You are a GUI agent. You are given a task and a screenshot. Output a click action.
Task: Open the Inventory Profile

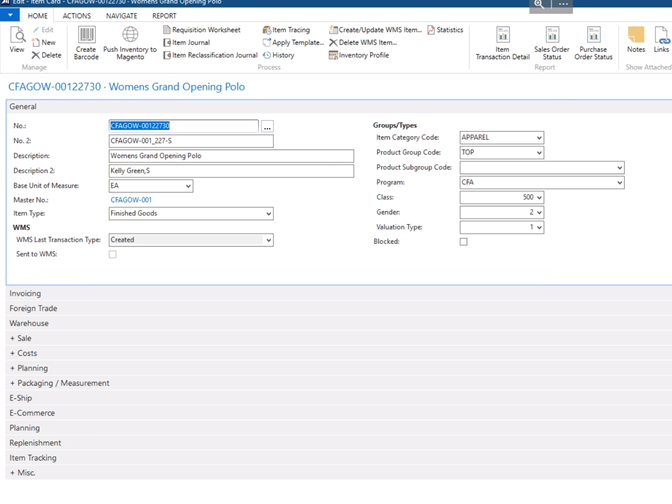coord(359,55)
